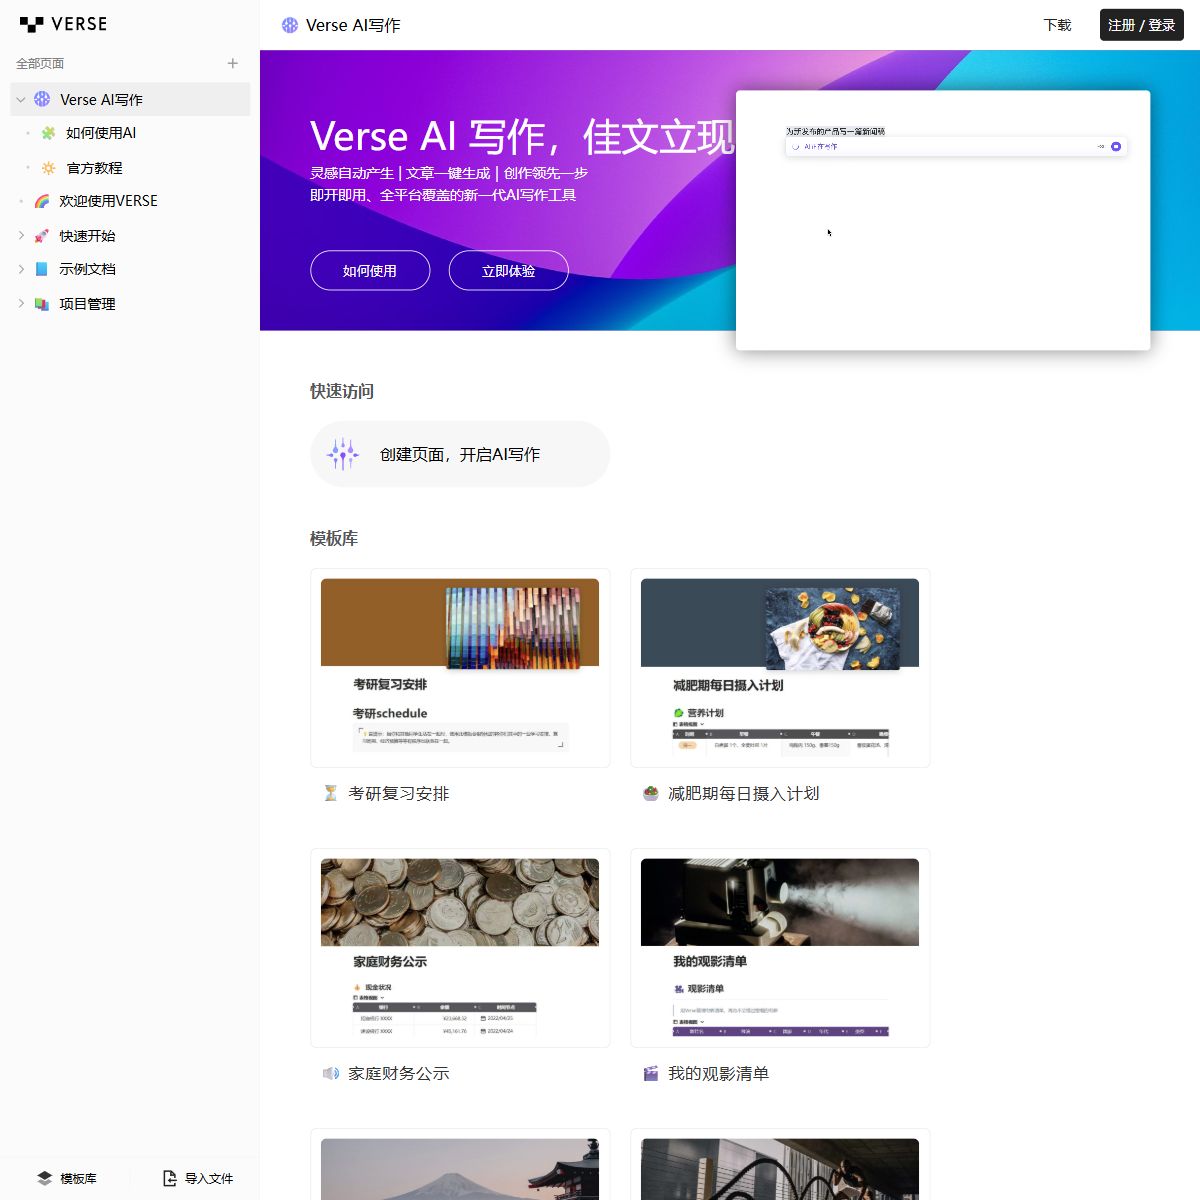Click the 考研复习安排 template title link

pos(399,793)
